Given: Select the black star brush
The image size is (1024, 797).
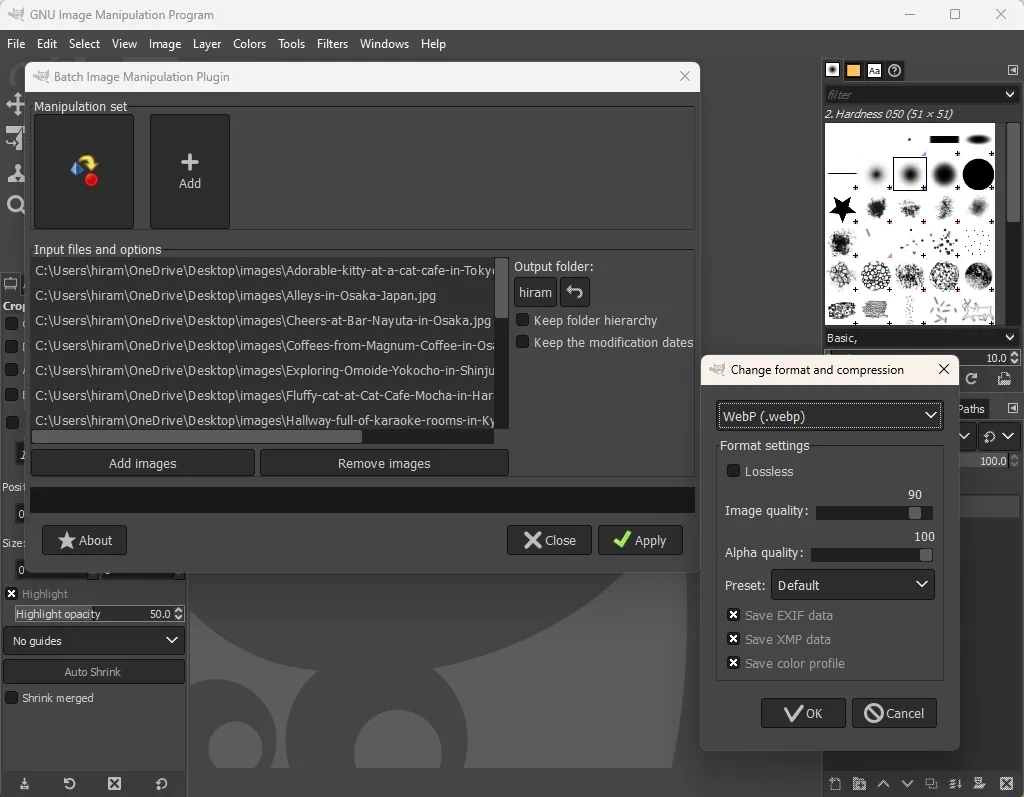Looking at the screenshot, I should (x=842, y=208).
